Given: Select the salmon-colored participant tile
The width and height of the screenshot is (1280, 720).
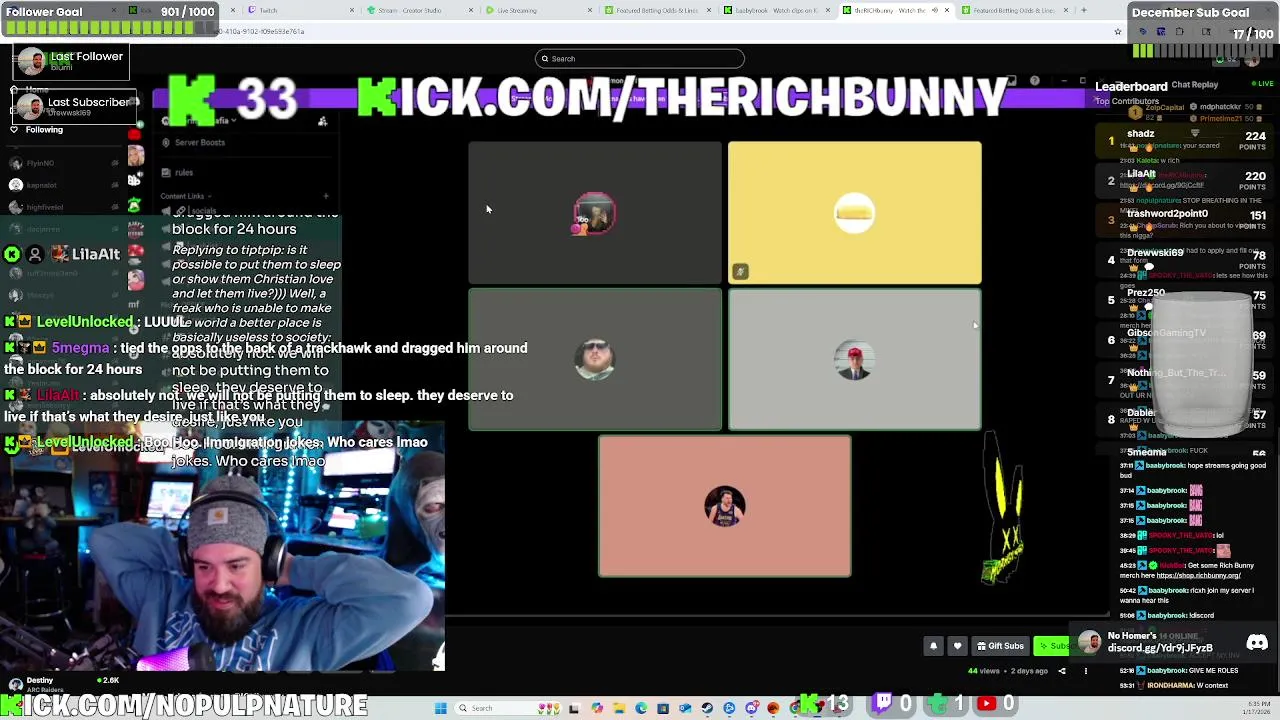Looking at the screenshot, I should (725, 506).
